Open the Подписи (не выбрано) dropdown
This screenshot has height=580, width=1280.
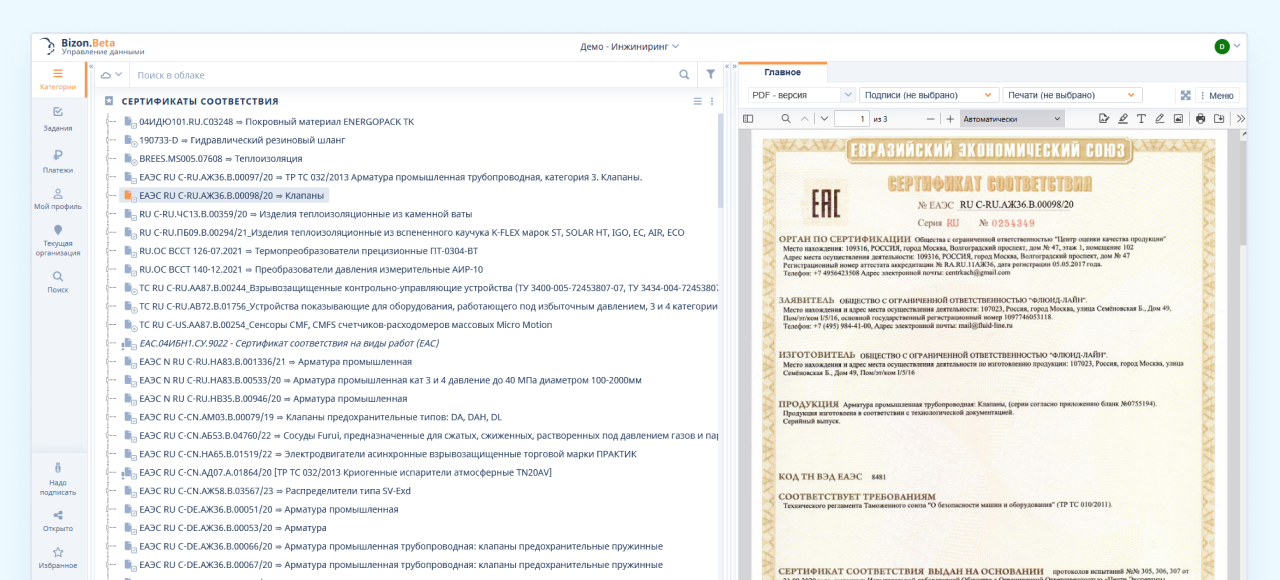[929, 95]
